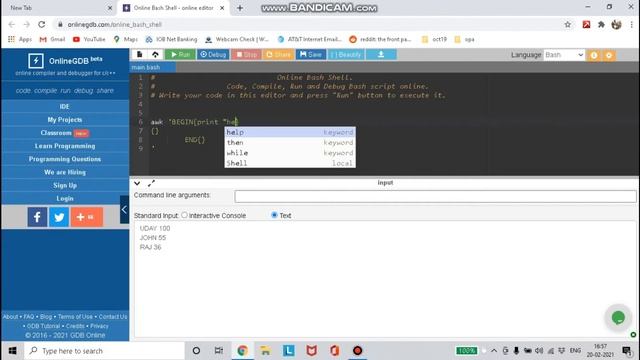Open the Bandicam recorder taskbar icon
The width and height of the screenshot is (640, 360).
coord(358,351)
